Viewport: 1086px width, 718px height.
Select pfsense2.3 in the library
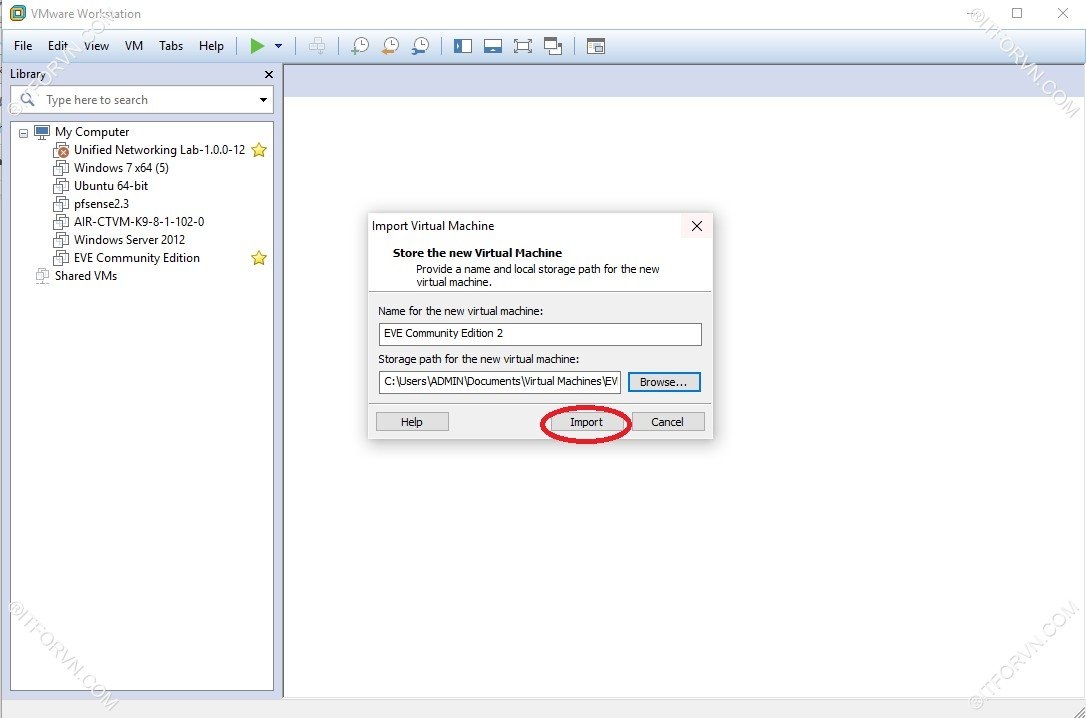coord(101,204)
